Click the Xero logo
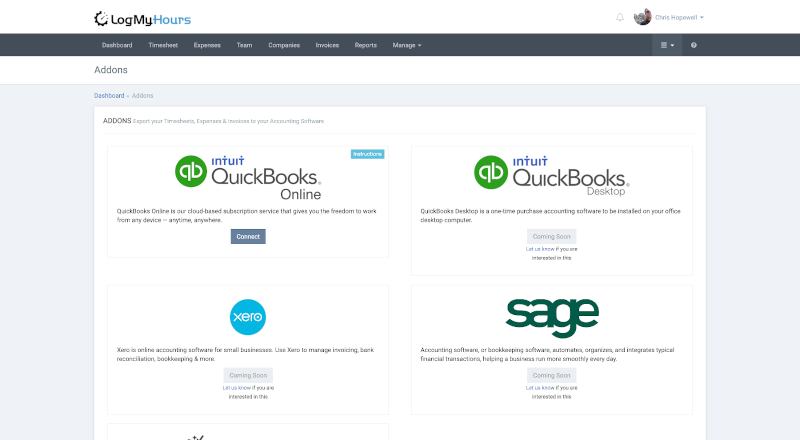This screenshot has width=800, height=440. pyautogui.click(x=247, y=316)
